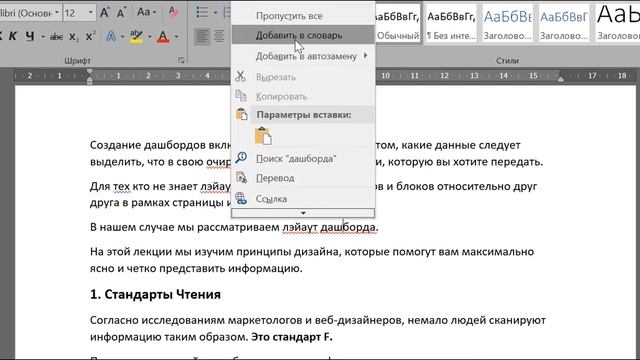This screenshot has height=360, width=640.
Task: Apply text effects and typography
Action: click(x=111, y=37)
